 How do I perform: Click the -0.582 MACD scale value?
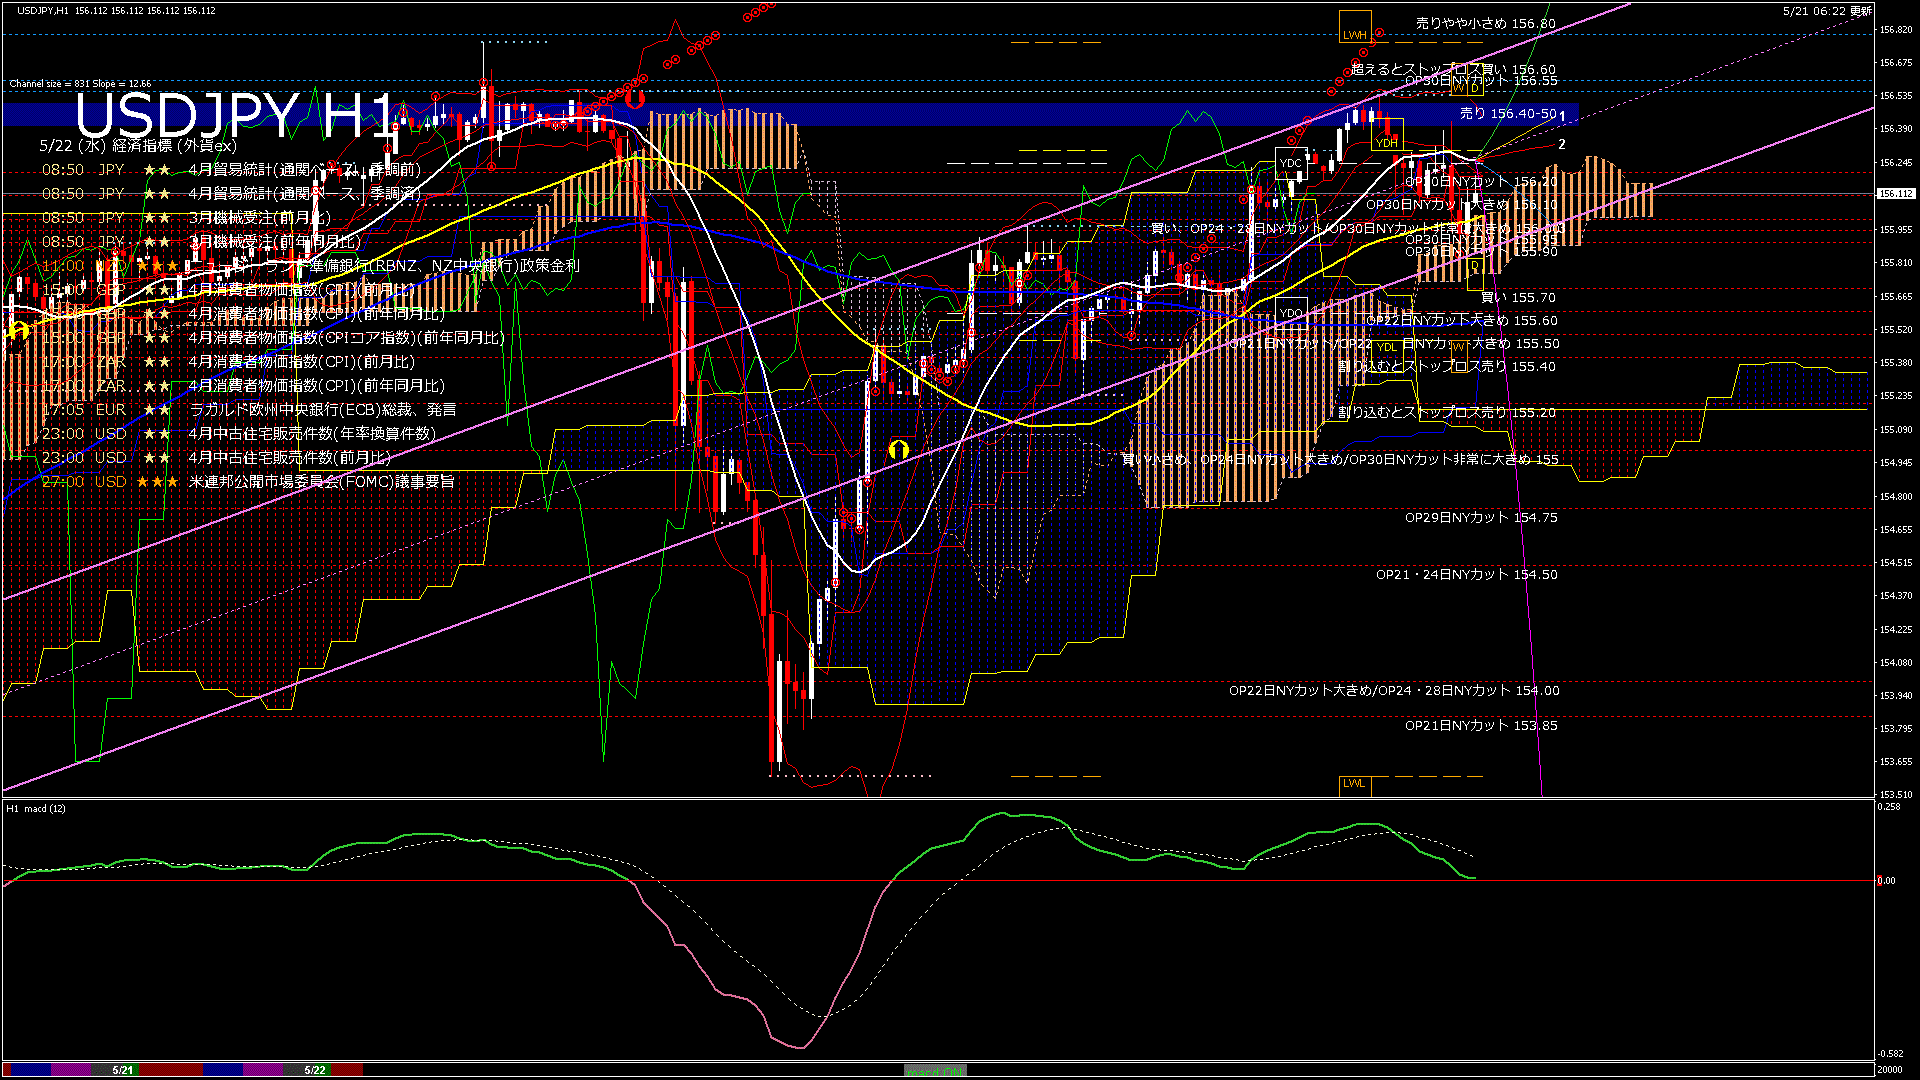pyautogui.click(x=1890, y=1054)
